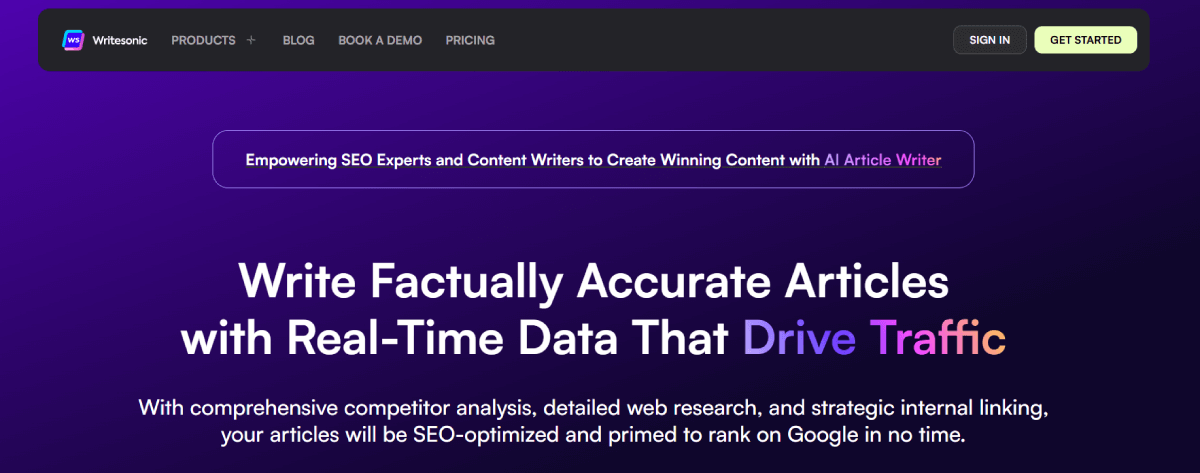Go to the BLOG page
This screenshot has width=1200, height=473.
[x=298, y=41]
